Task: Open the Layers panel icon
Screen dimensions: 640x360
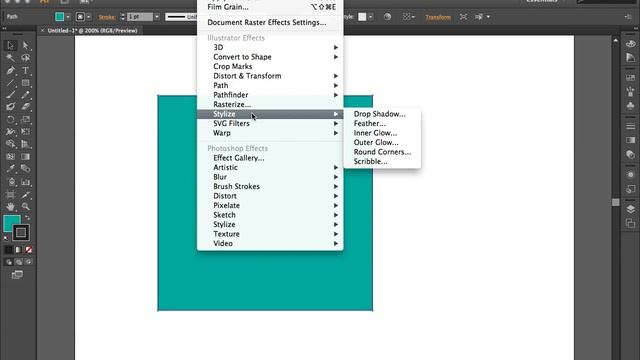Action: pos(631,209)
